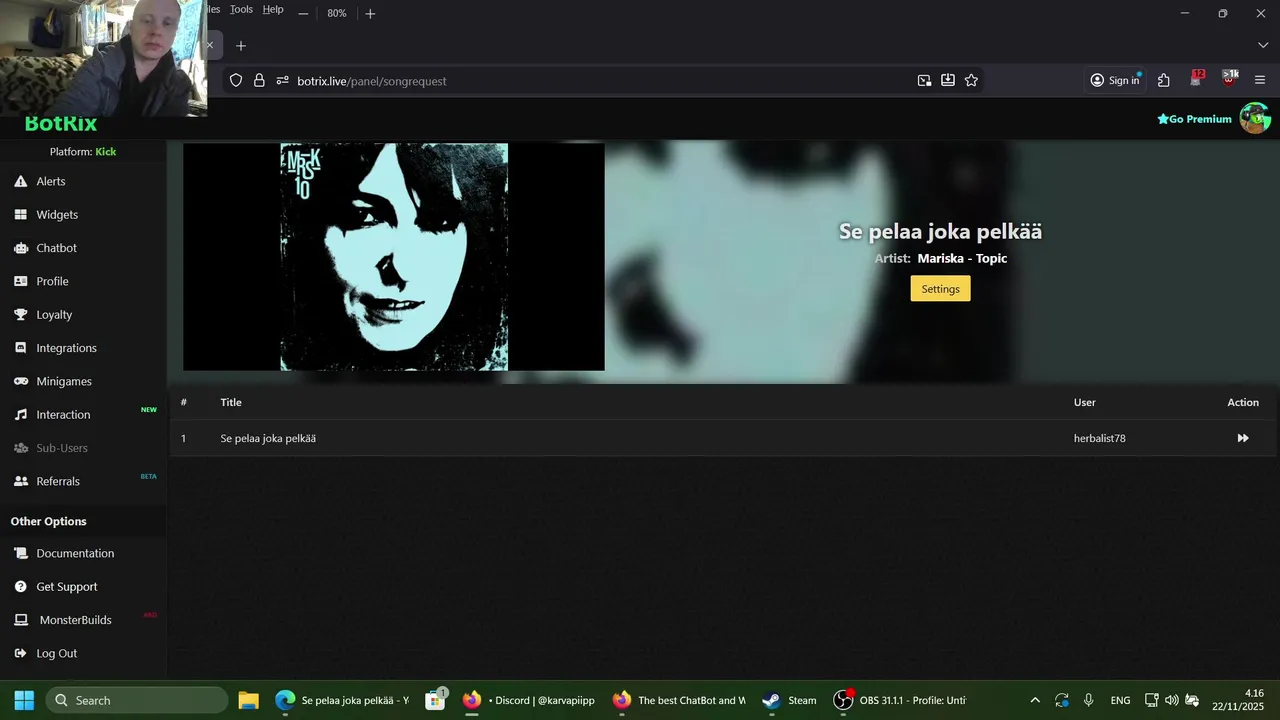1280x720 pixels.
Task: Click the taskbar Search box
Action: 137,700
